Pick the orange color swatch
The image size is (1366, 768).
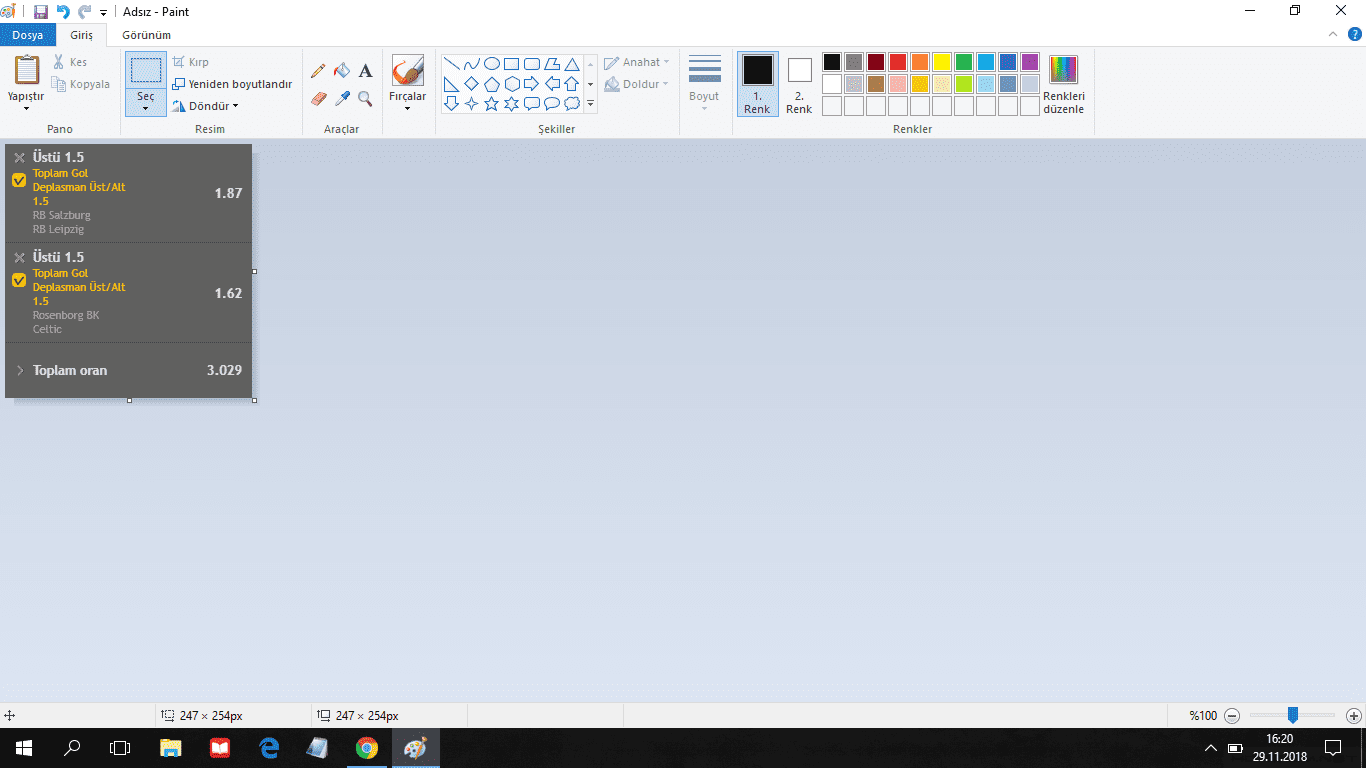pyautogui.click(x=920, y=62)
